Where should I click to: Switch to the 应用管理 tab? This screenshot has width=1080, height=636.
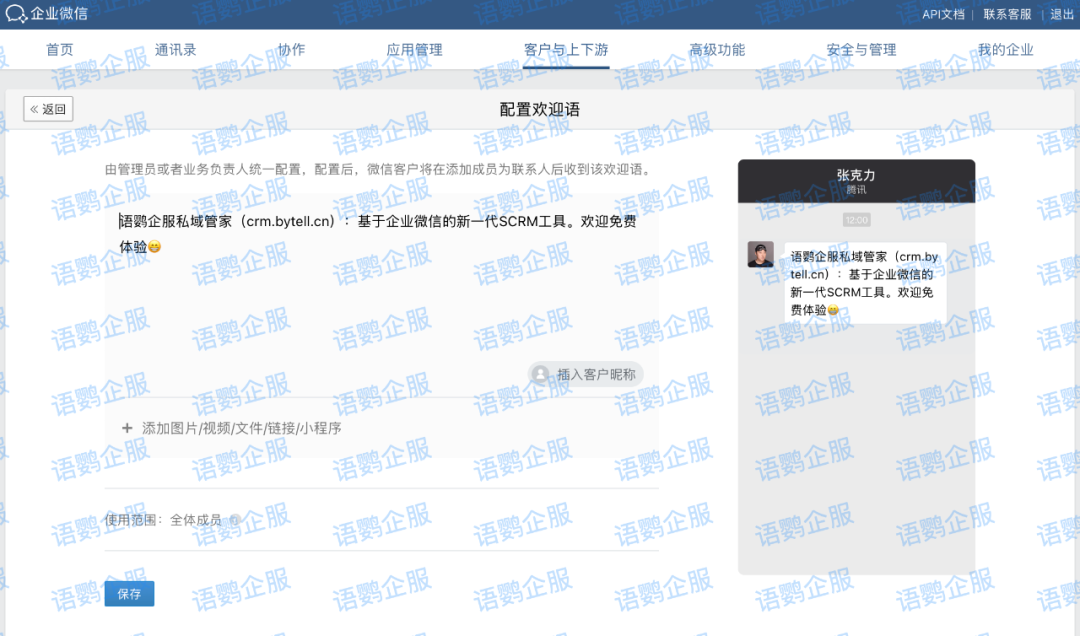(414, 48)
